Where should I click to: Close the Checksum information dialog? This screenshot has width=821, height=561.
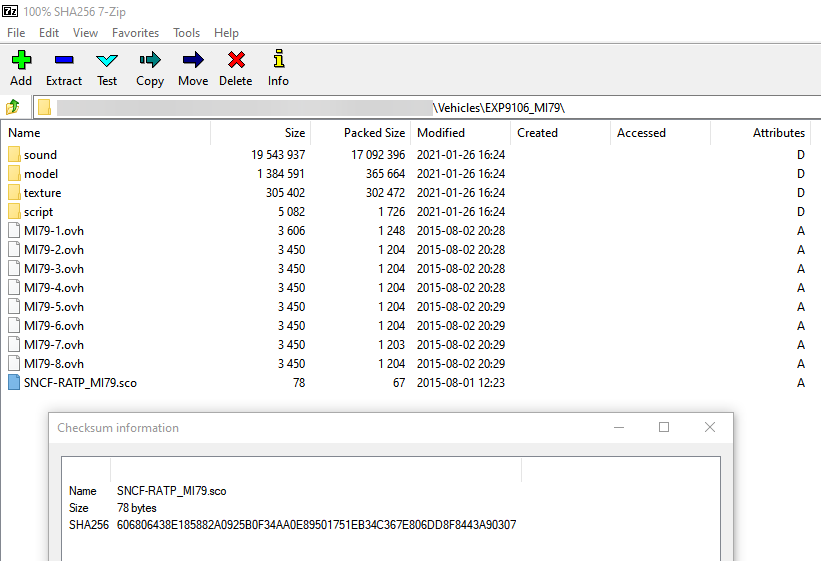tap(709, 427)
